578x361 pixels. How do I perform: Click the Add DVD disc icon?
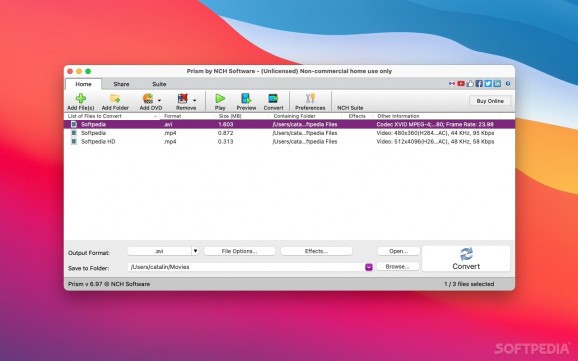tap(148, 98)
